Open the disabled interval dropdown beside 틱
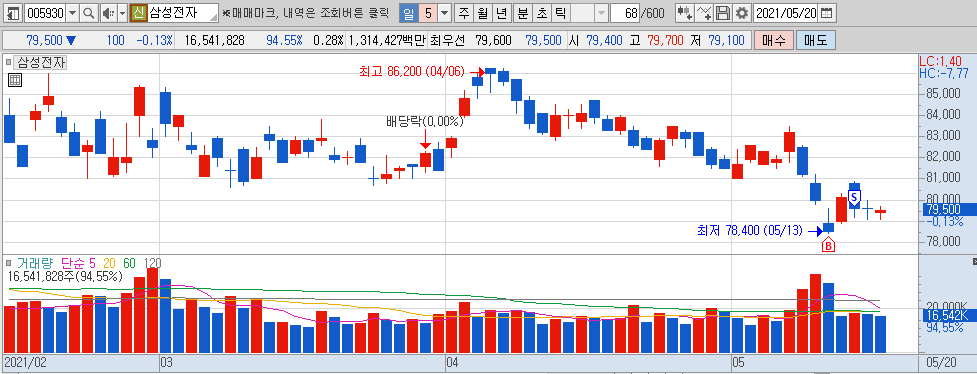 601,12
